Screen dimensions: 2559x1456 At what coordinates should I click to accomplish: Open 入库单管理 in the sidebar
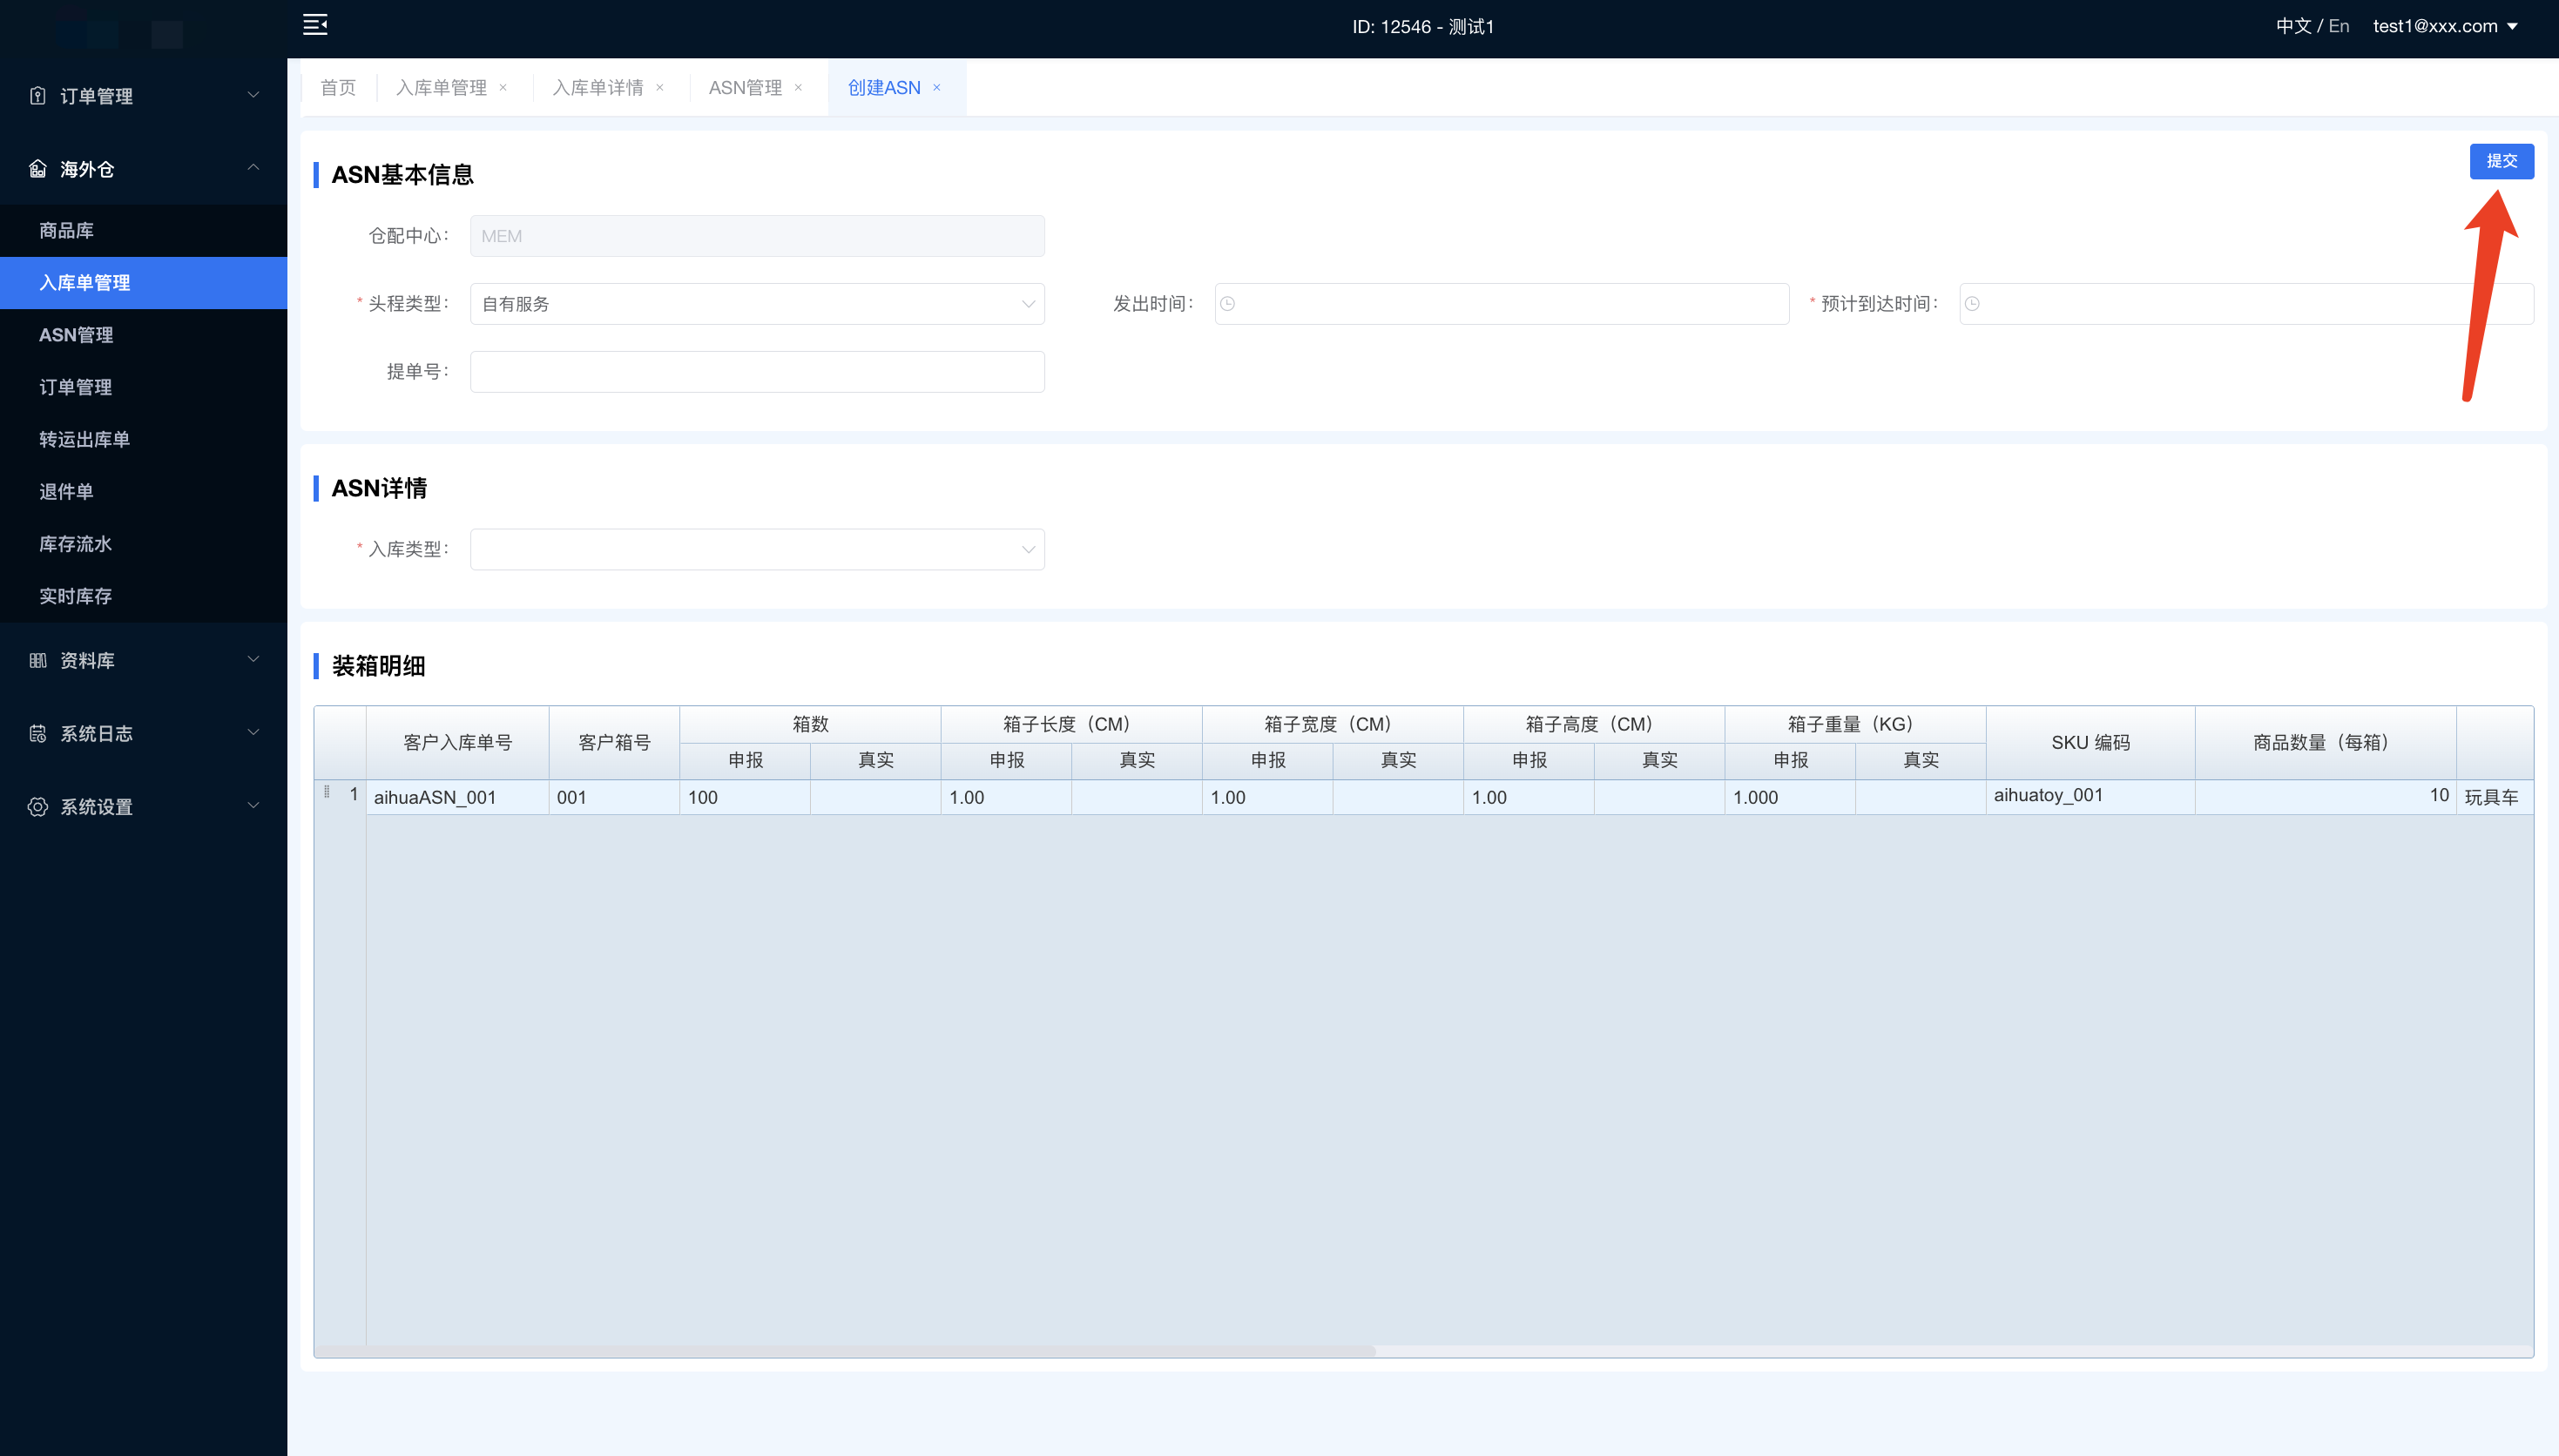(x=144, y=283)
